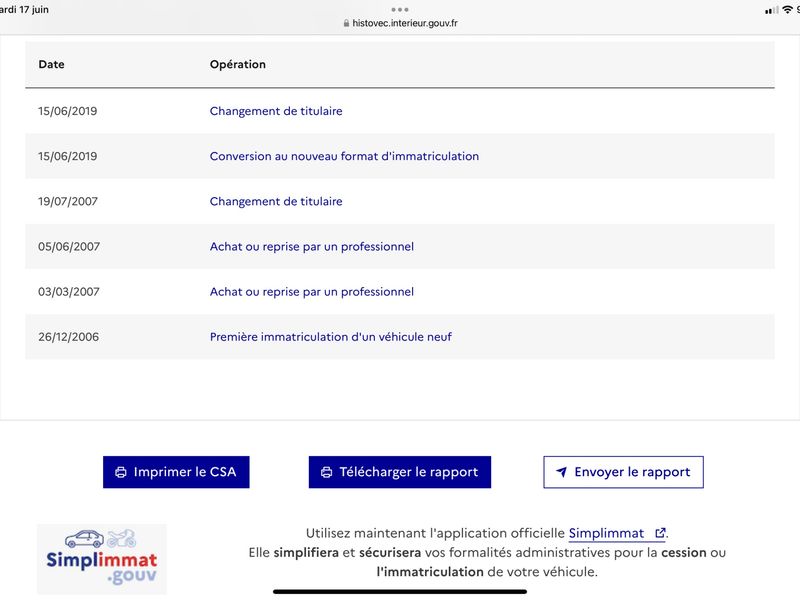Click the printer icon in Télécharger le rapport

point(327,472)
